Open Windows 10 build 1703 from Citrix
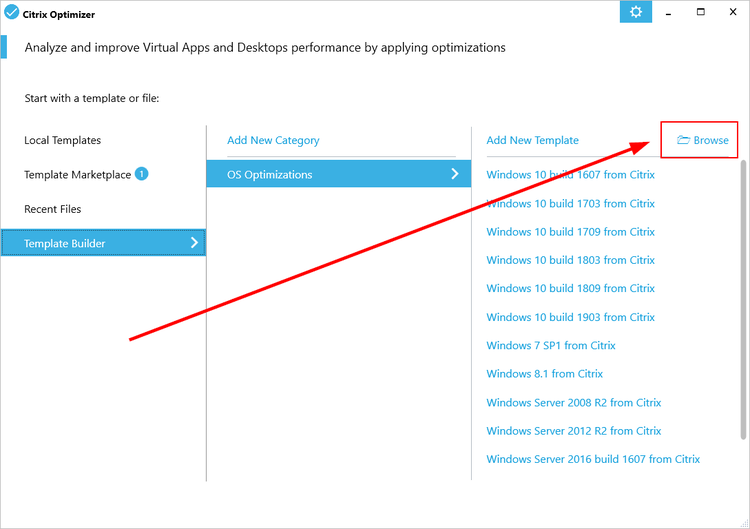The height and width of the screenshot is (529, 750). (x=570, y=203)
